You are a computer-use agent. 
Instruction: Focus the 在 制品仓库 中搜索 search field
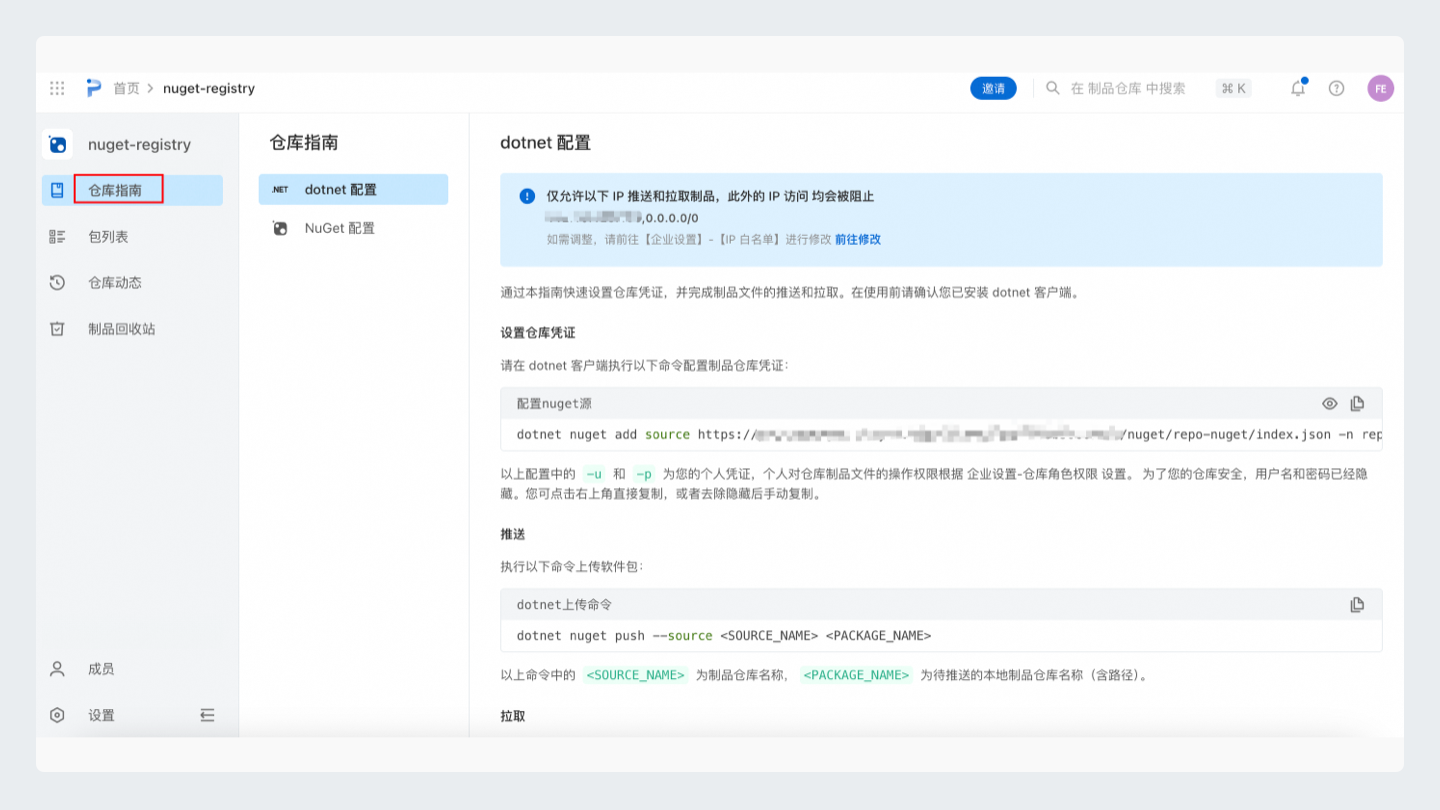point(1128,88)
